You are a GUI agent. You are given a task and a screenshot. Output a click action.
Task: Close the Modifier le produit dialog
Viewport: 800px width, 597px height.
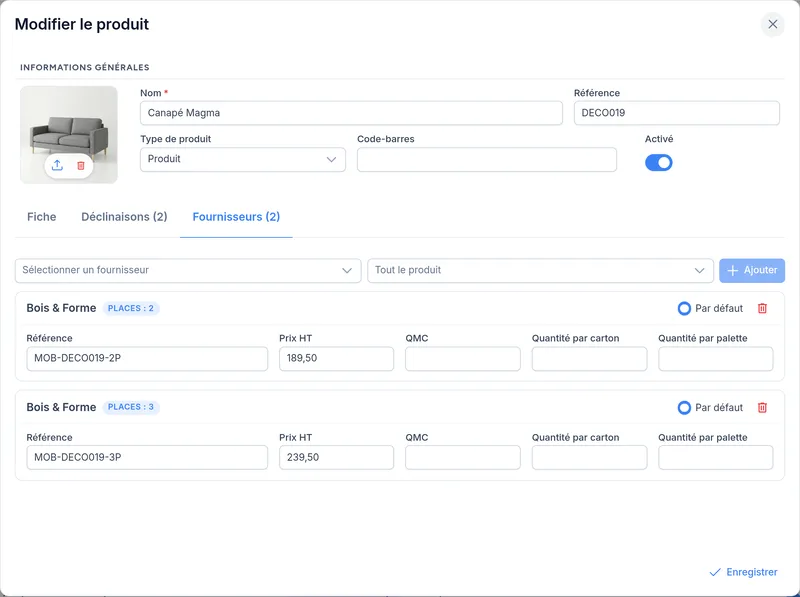click(x=772, y=24)
